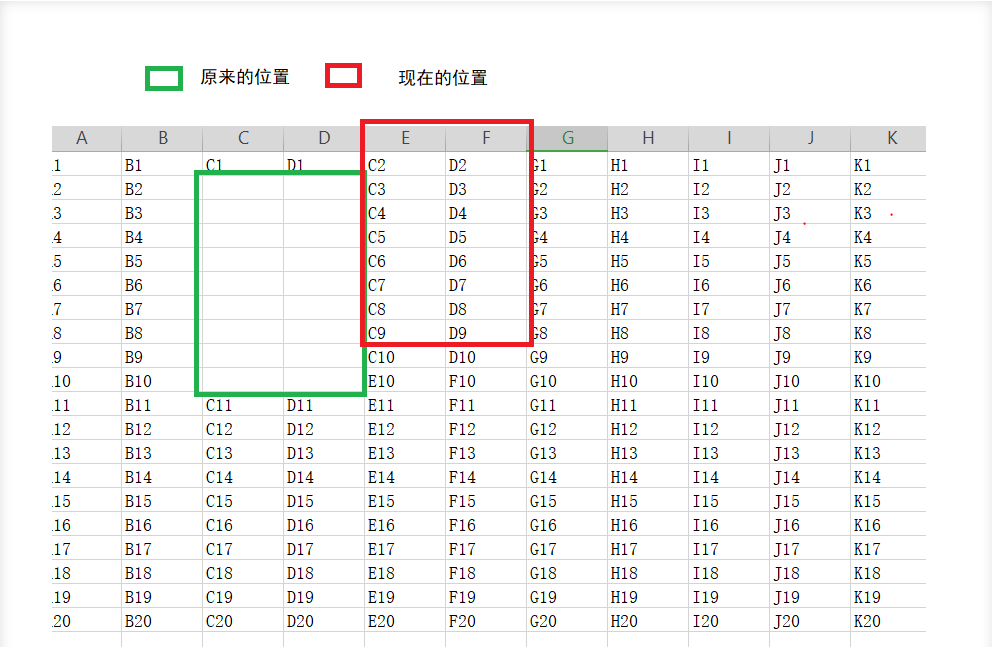Click cell containing H8
The height and width of the screenshot is (647, 992).
(648, 333)
